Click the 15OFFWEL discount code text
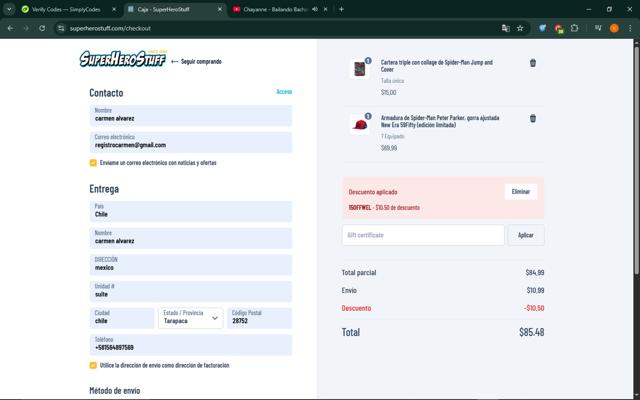 [360, 207]
